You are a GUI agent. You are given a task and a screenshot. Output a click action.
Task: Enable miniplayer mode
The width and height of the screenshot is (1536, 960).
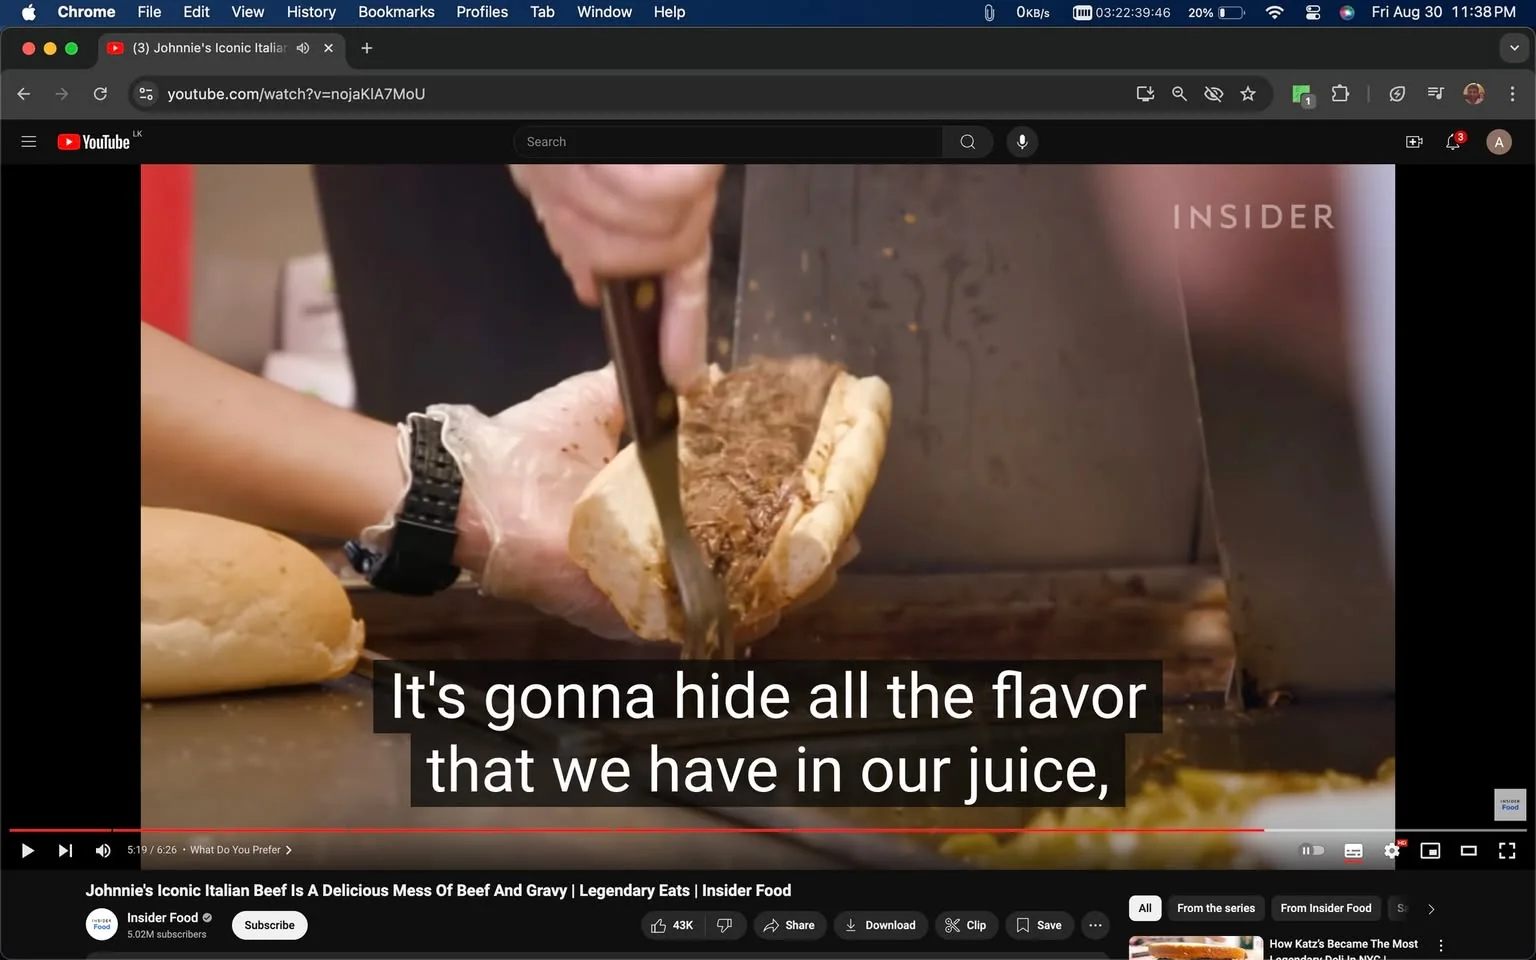point(1430,850)
